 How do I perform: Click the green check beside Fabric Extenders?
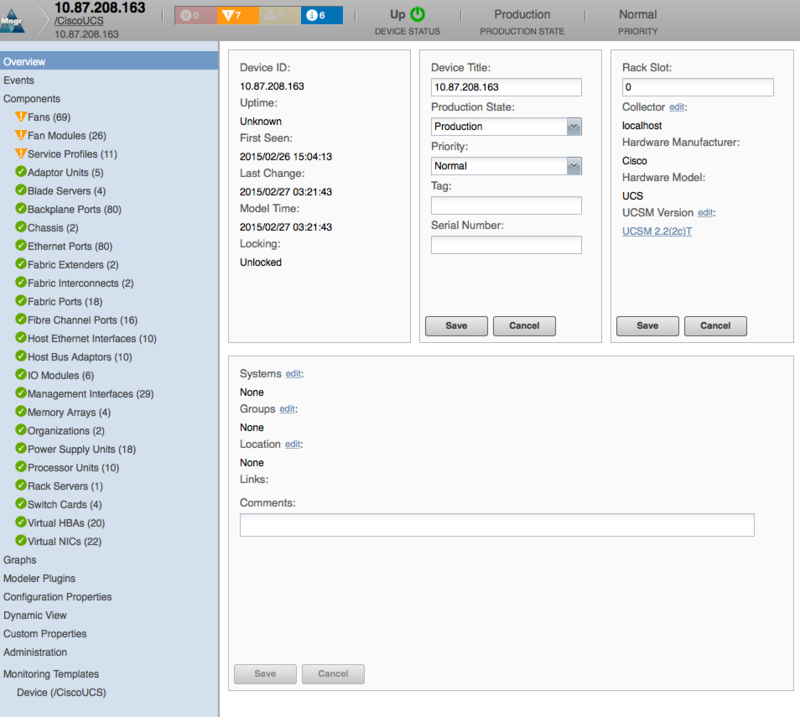[21, 264]
